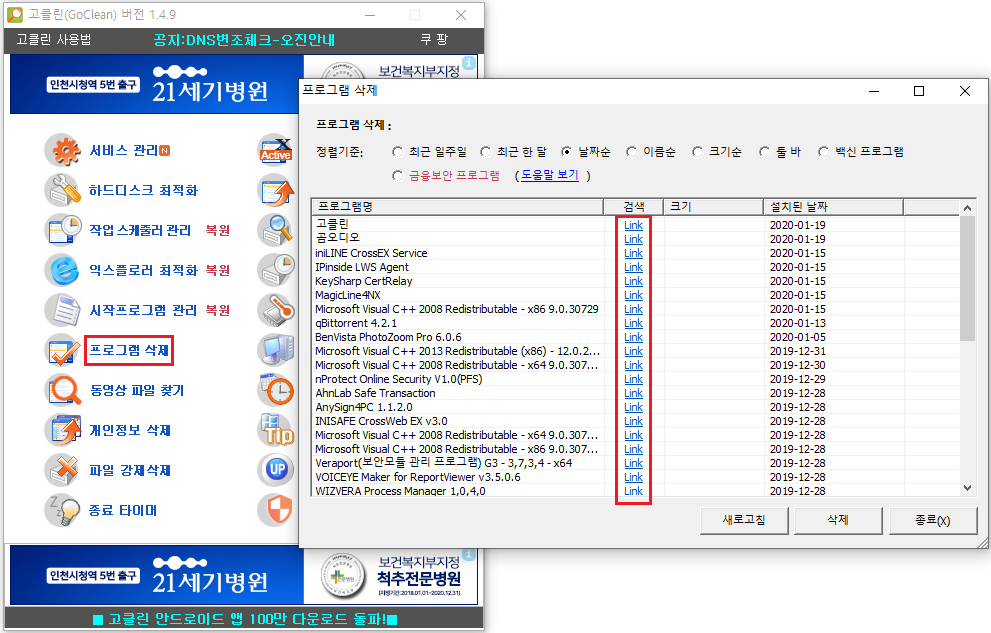The height and width of the screenshot is (633, 991).
Task: Open the service management gear icon
Action: tap(63, 150)
